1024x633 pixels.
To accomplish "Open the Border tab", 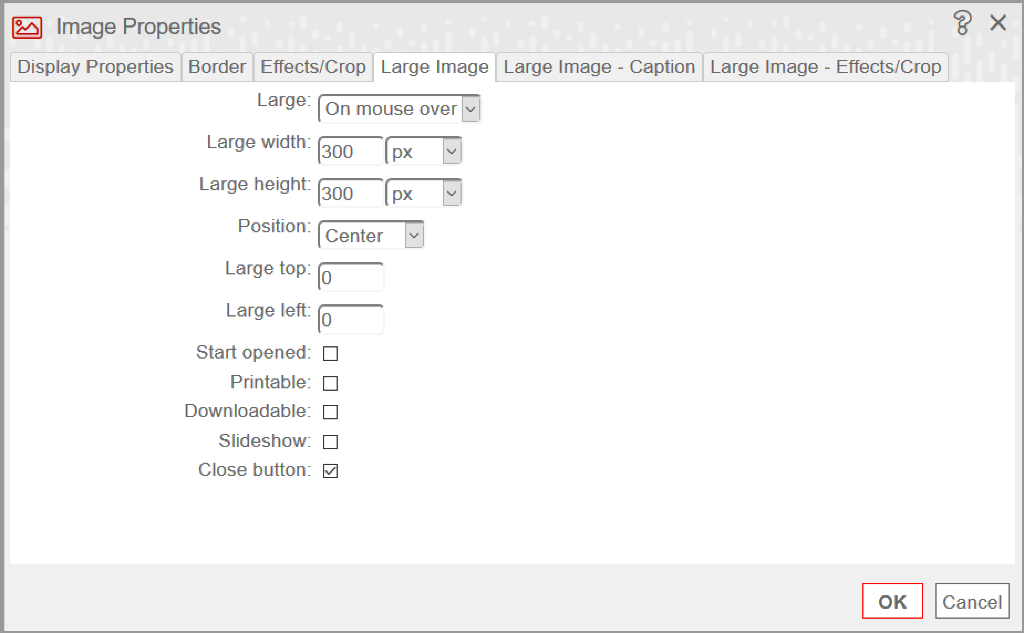I will pyautogui.click(x=217, y=67).
